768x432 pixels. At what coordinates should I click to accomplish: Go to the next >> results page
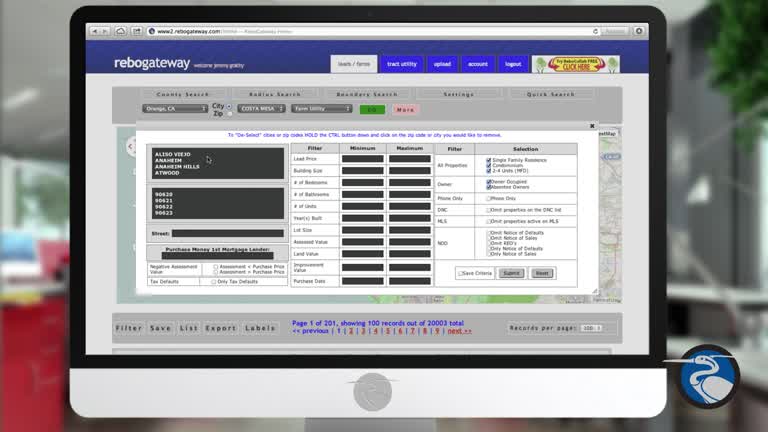click(459, 332)
